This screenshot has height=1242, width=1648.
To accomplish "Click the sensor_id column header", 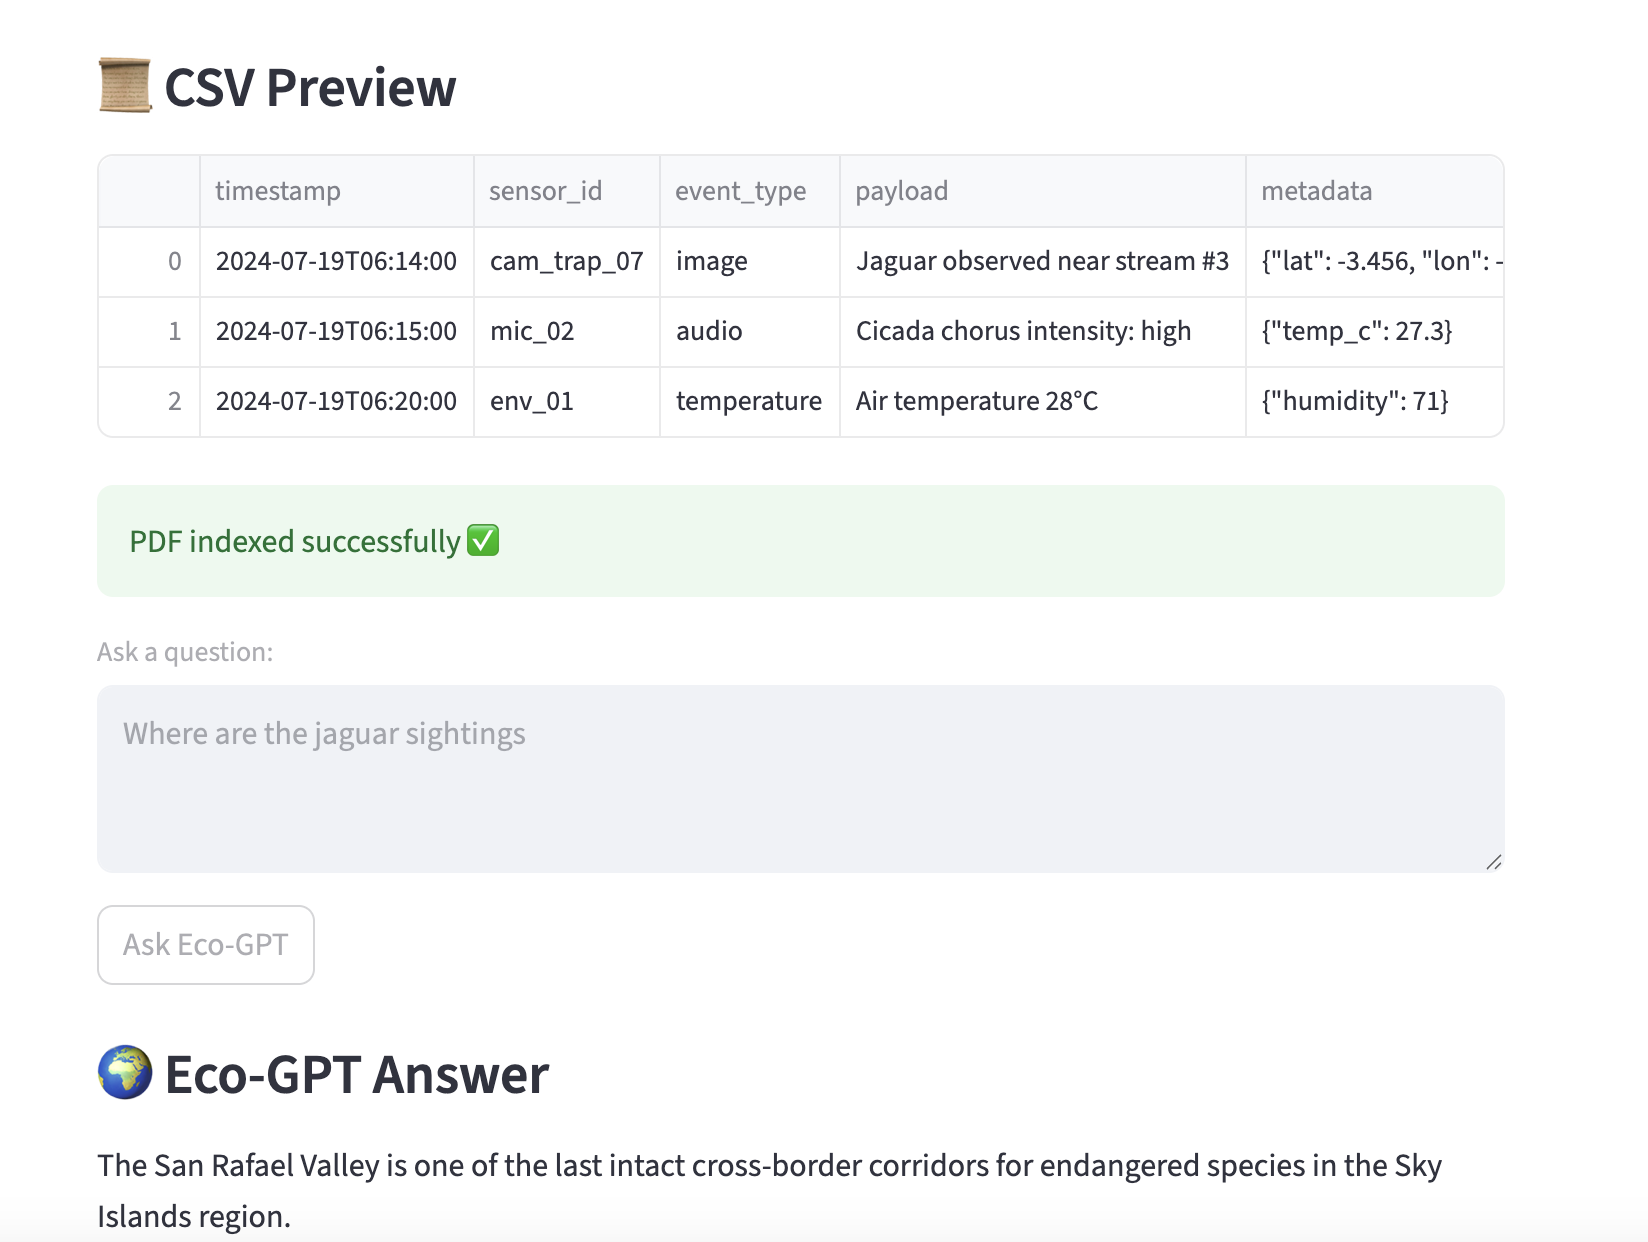I will 545,190.
